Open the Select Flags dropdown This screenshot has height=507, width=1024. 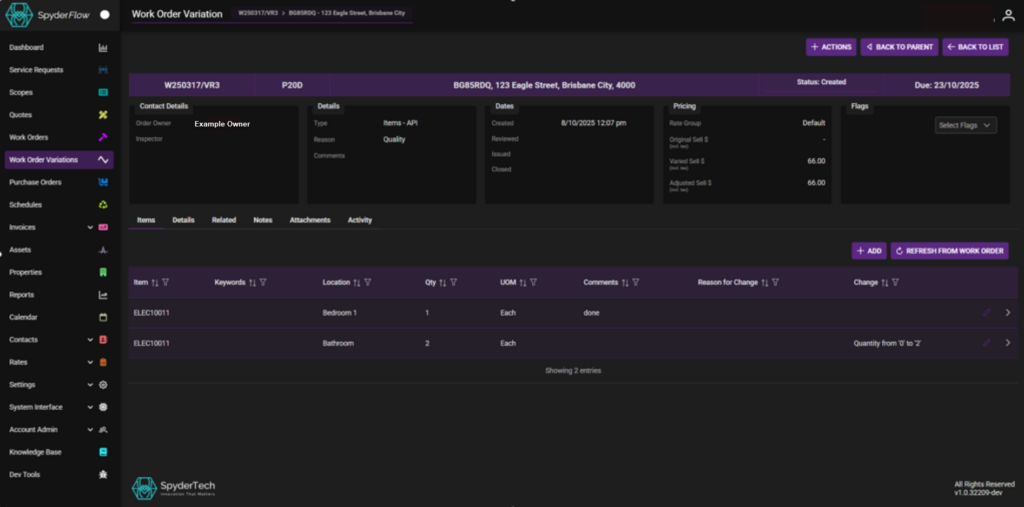(x=965, y=125)
